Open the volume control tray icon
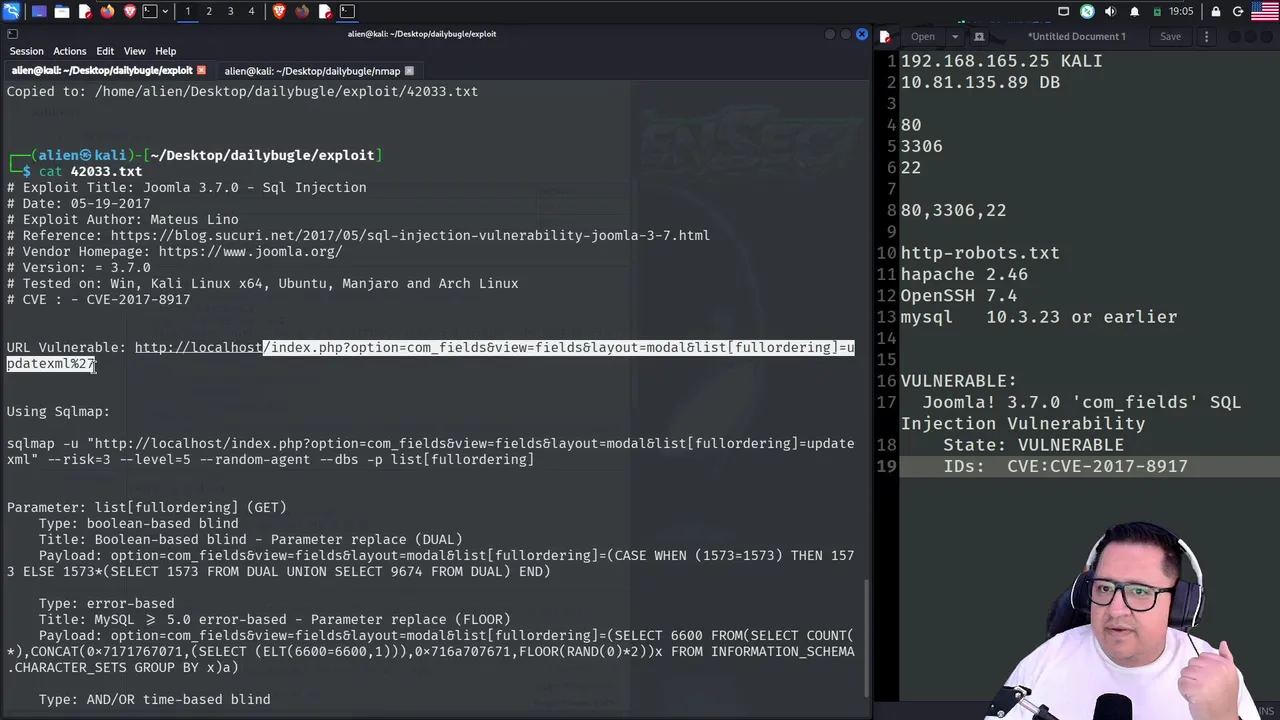 pyautogui.click(x=1110, y=11)
